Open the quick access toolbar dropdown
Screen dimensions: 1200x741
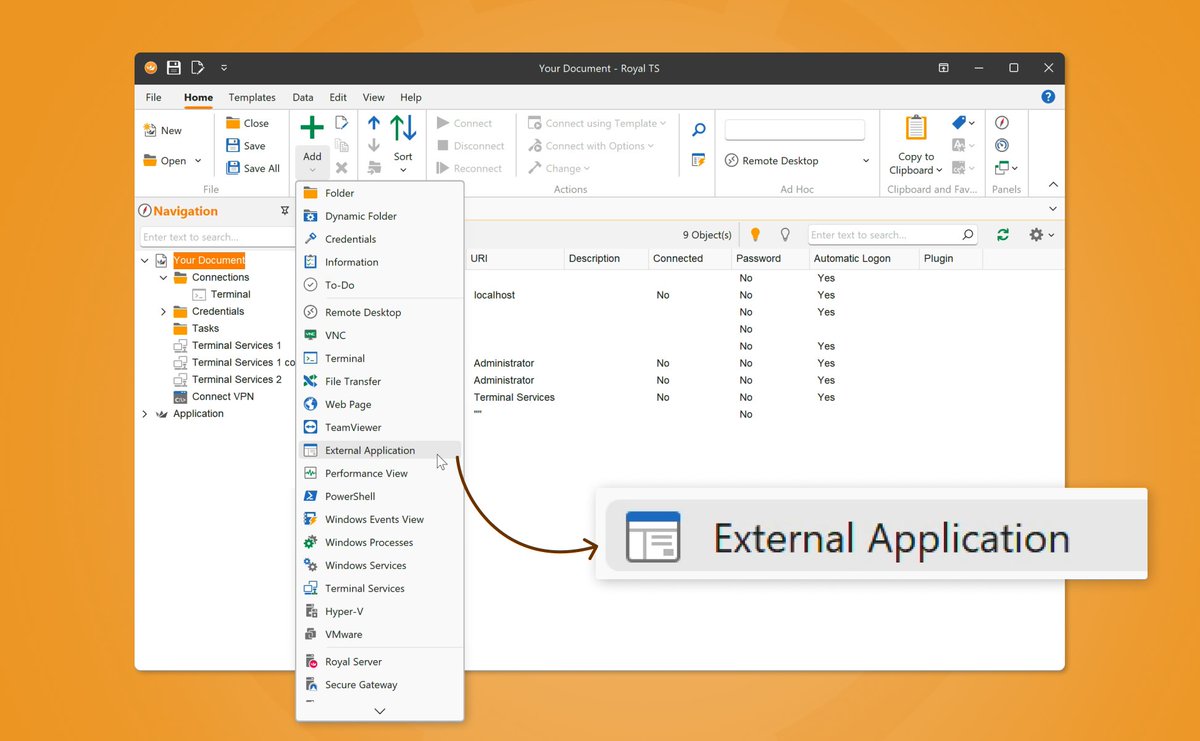(x=224, y=68)
